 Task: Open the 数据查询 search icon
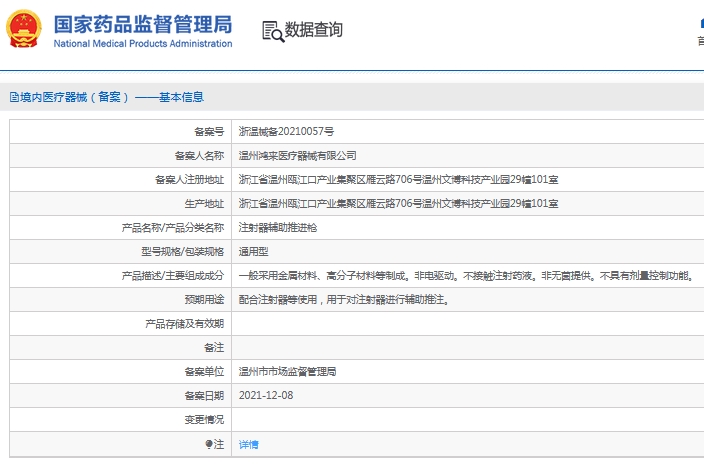(x=273, y=31)
